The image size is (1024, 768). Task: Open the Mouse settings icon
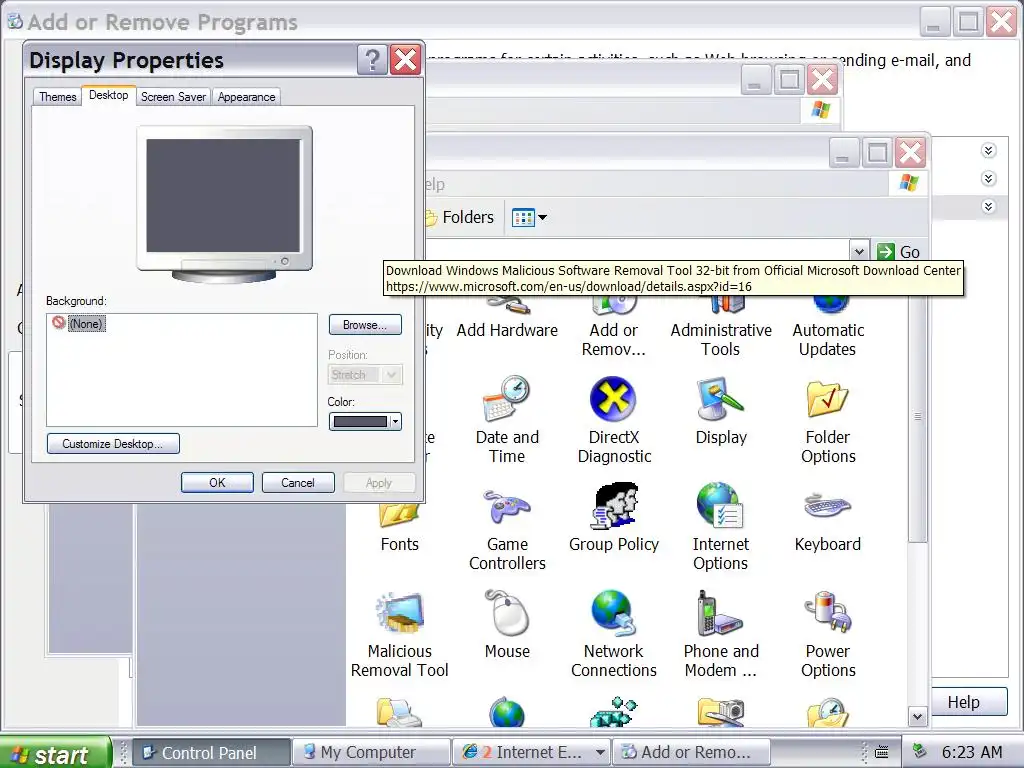507,625
